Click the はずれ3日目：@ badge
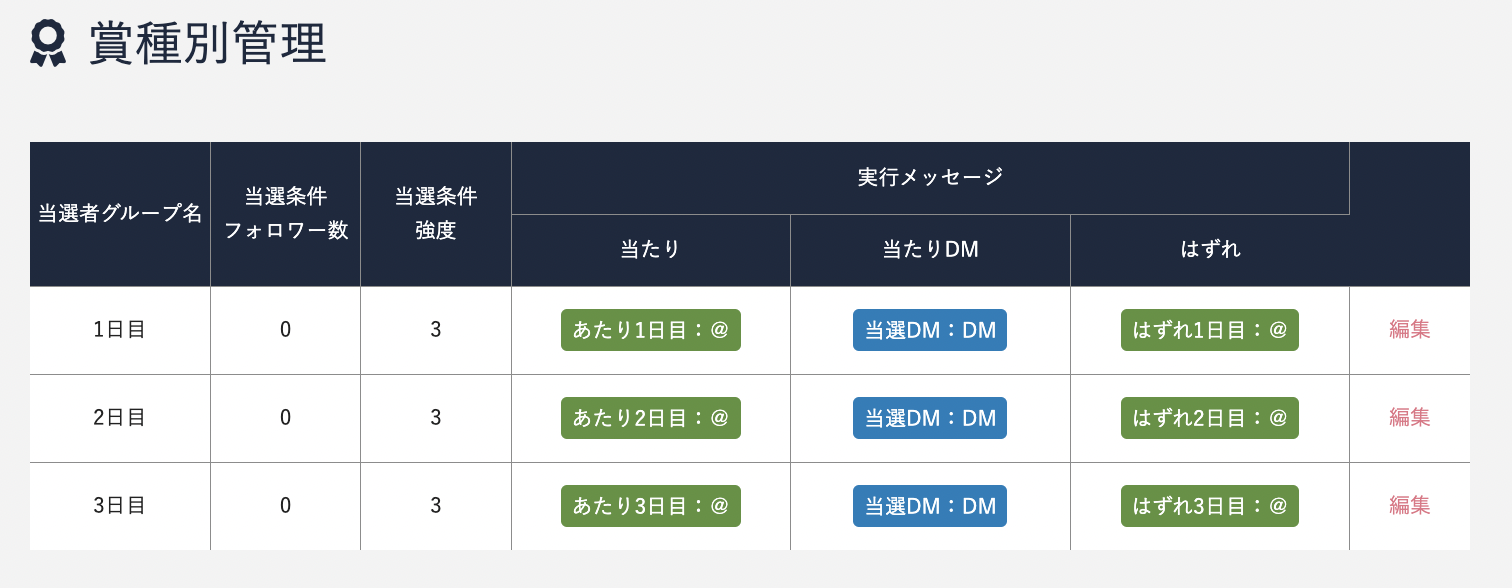Image resolution: width=1512 pixels, height=588 pixels. (x=1210, y=506)
